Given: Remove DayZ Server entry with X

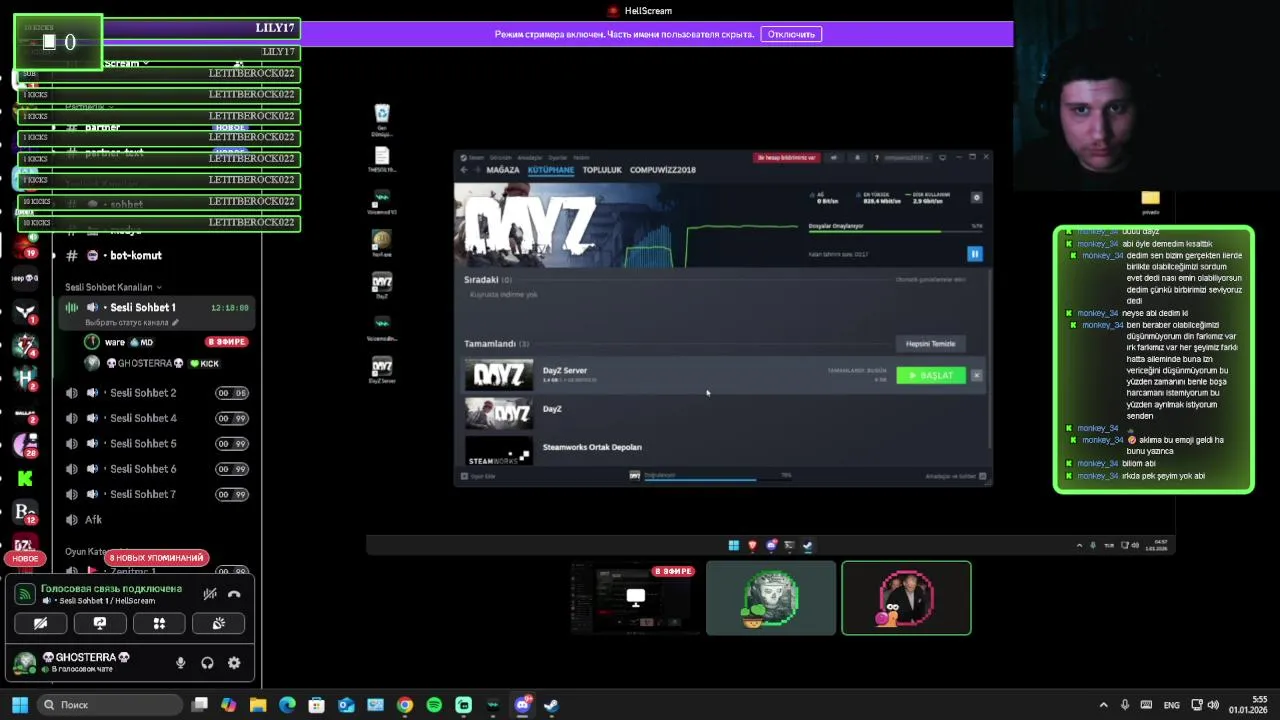Looking at the screenshot, I should tap(977, 375).
